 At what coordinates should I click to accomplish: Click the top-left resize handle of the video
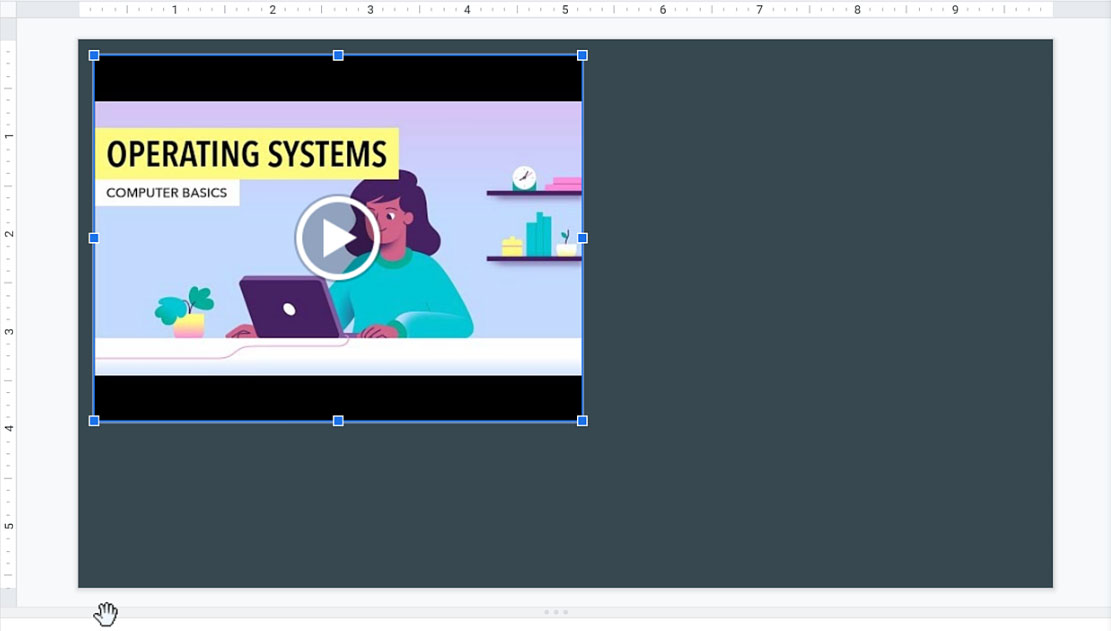tap(94, 56)
